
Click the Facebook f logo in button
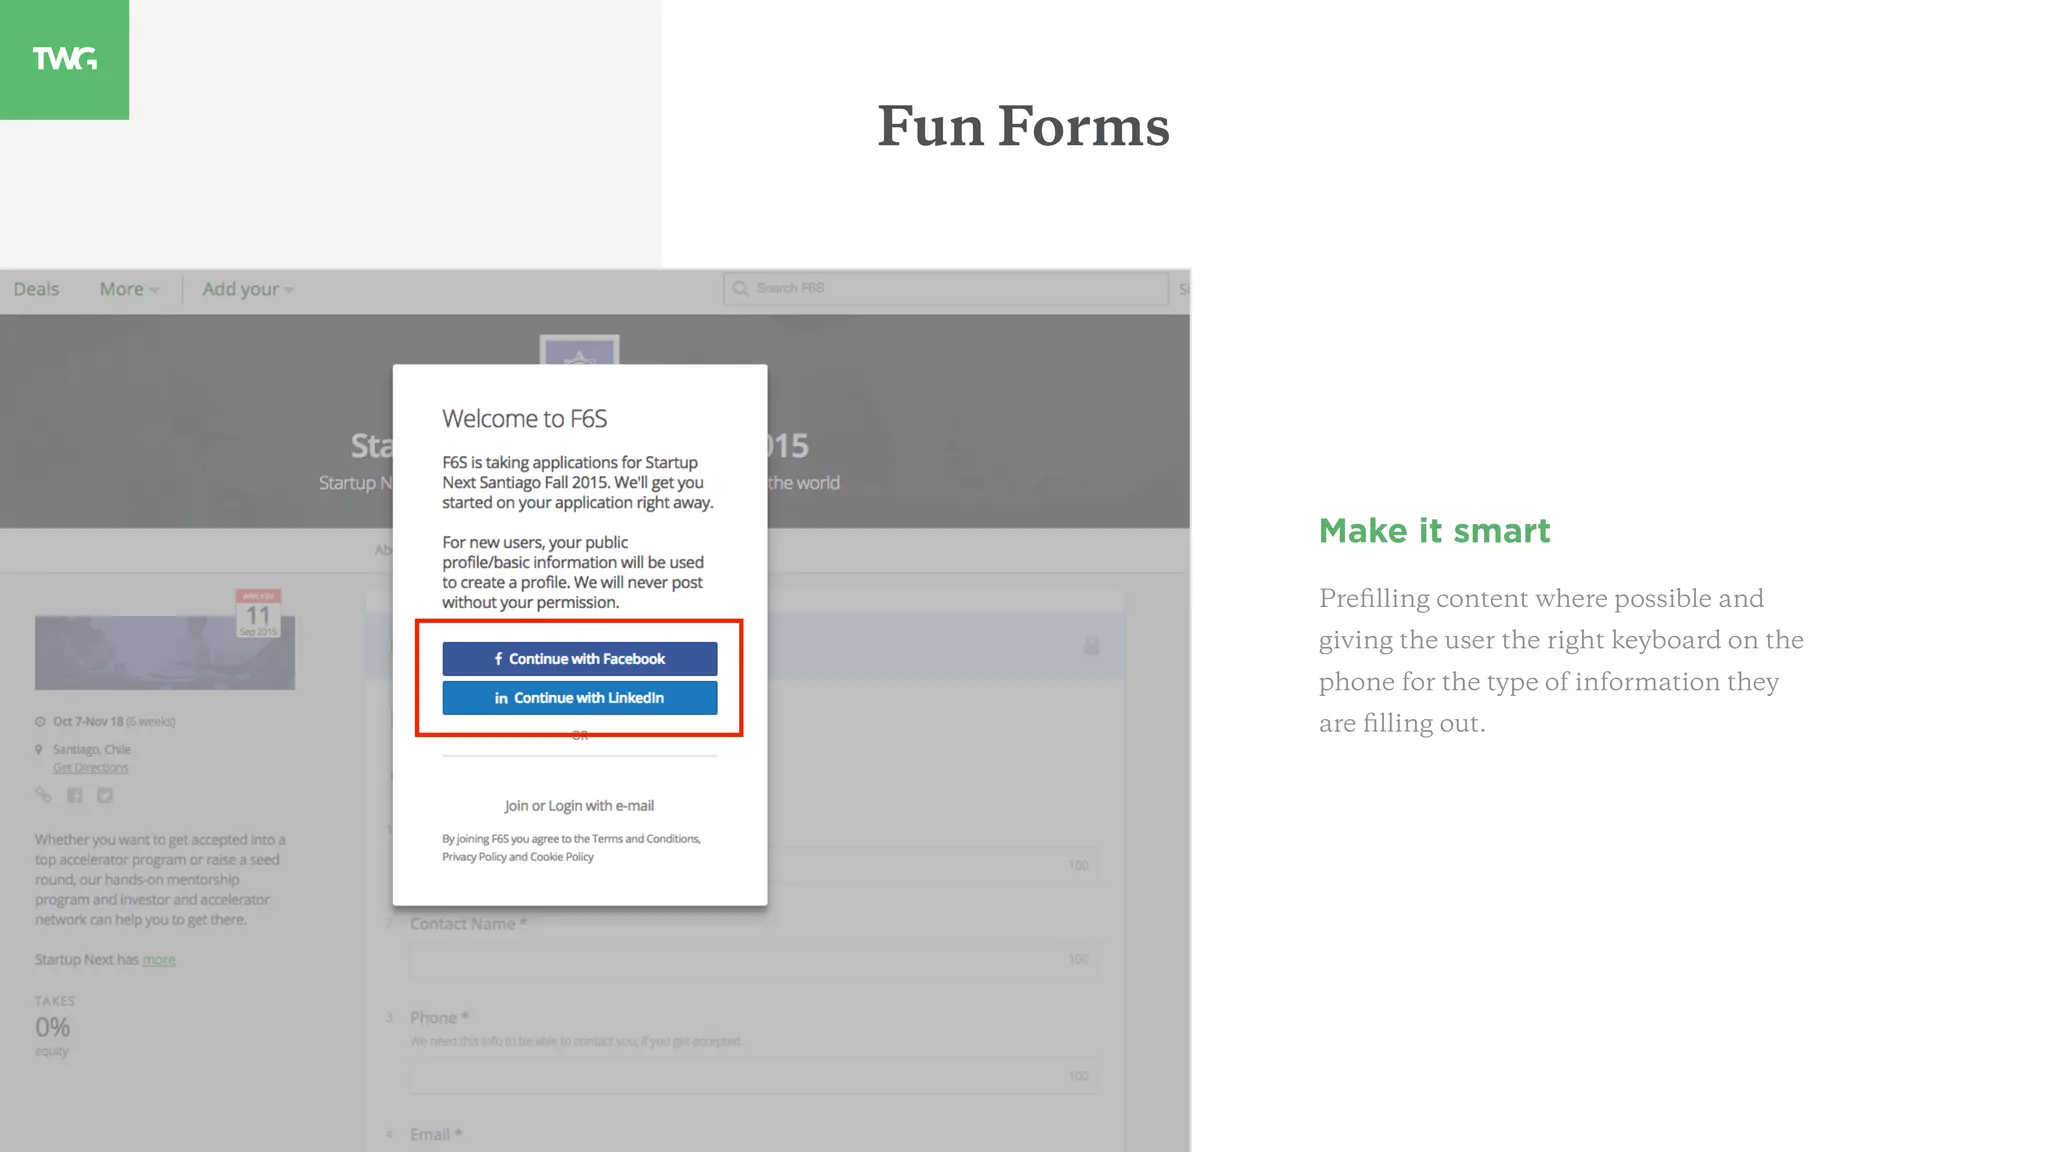tap(498, 659)
